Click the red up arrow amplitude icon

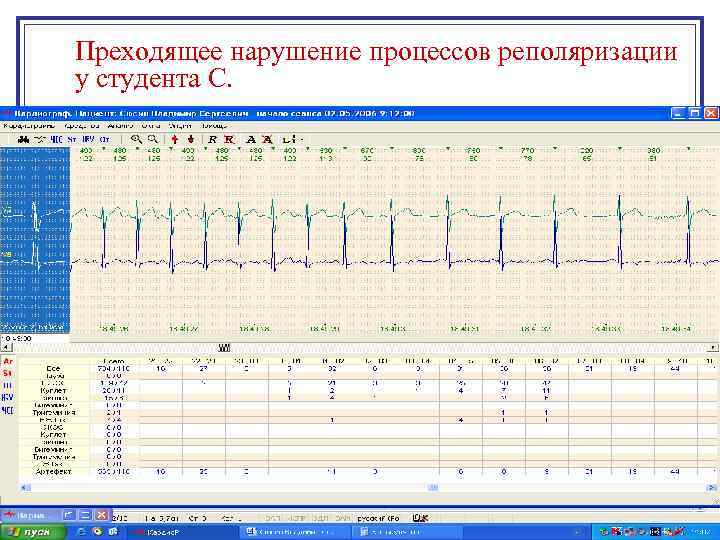click(x=174, y=139)
